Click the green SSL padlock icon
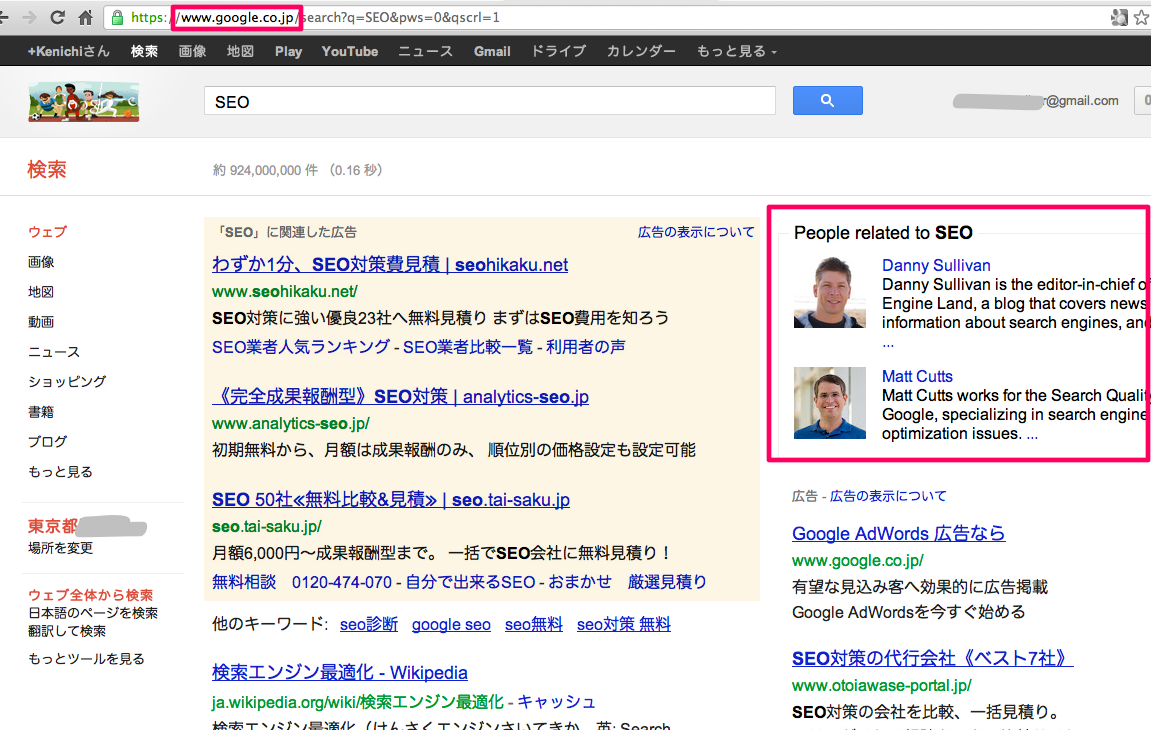 pyautogui.click(x=117, y=18)
